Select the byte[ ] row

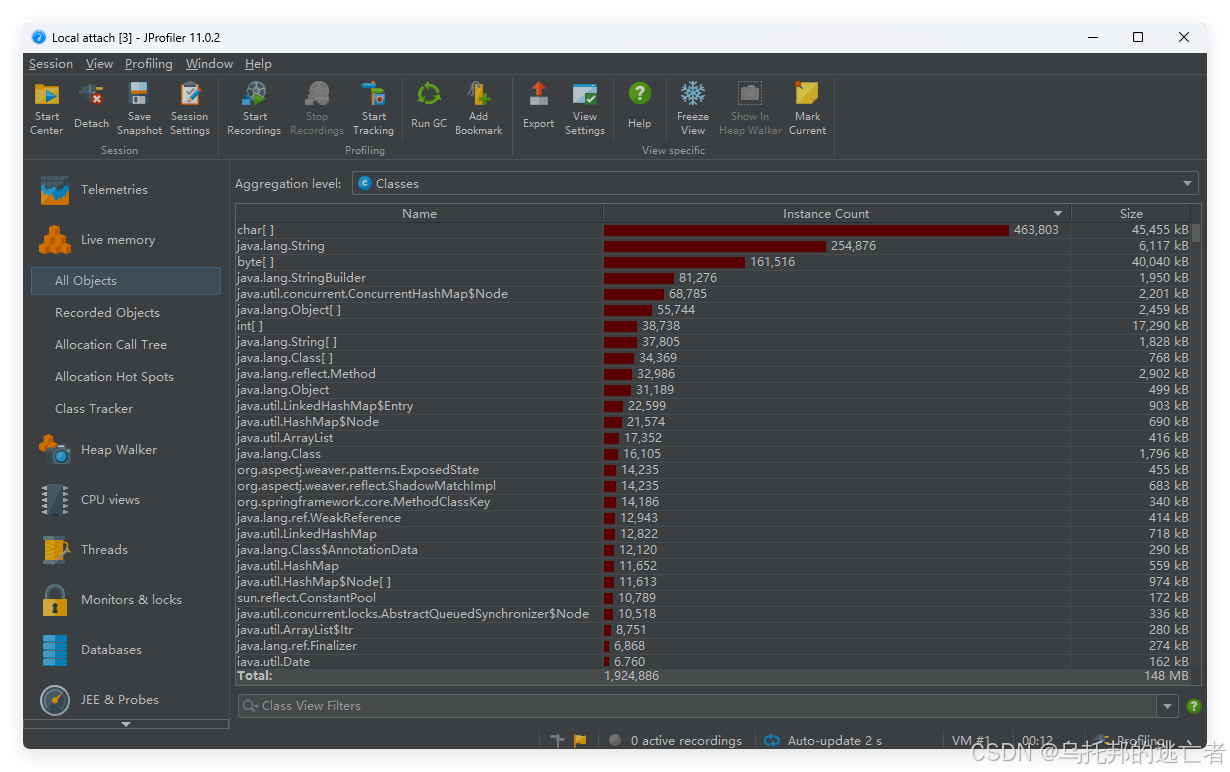(713, 262)
